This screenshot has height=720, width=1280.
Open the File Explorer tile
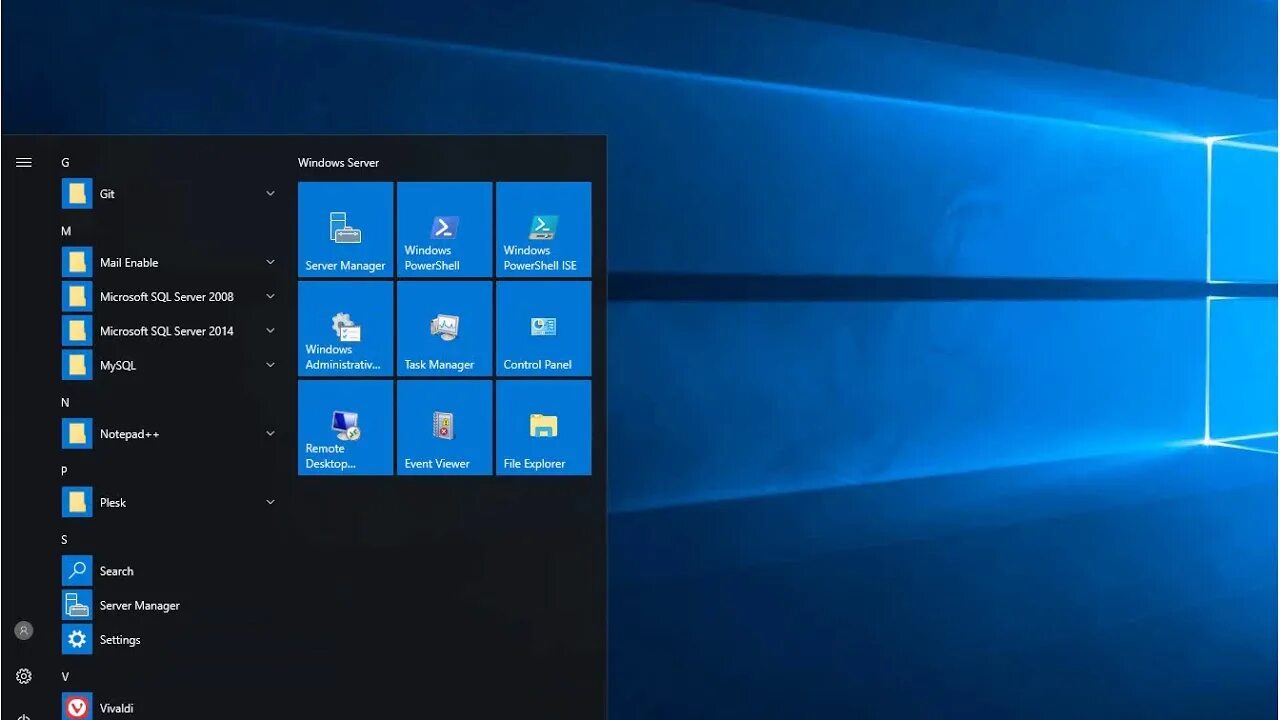[543, 427]
